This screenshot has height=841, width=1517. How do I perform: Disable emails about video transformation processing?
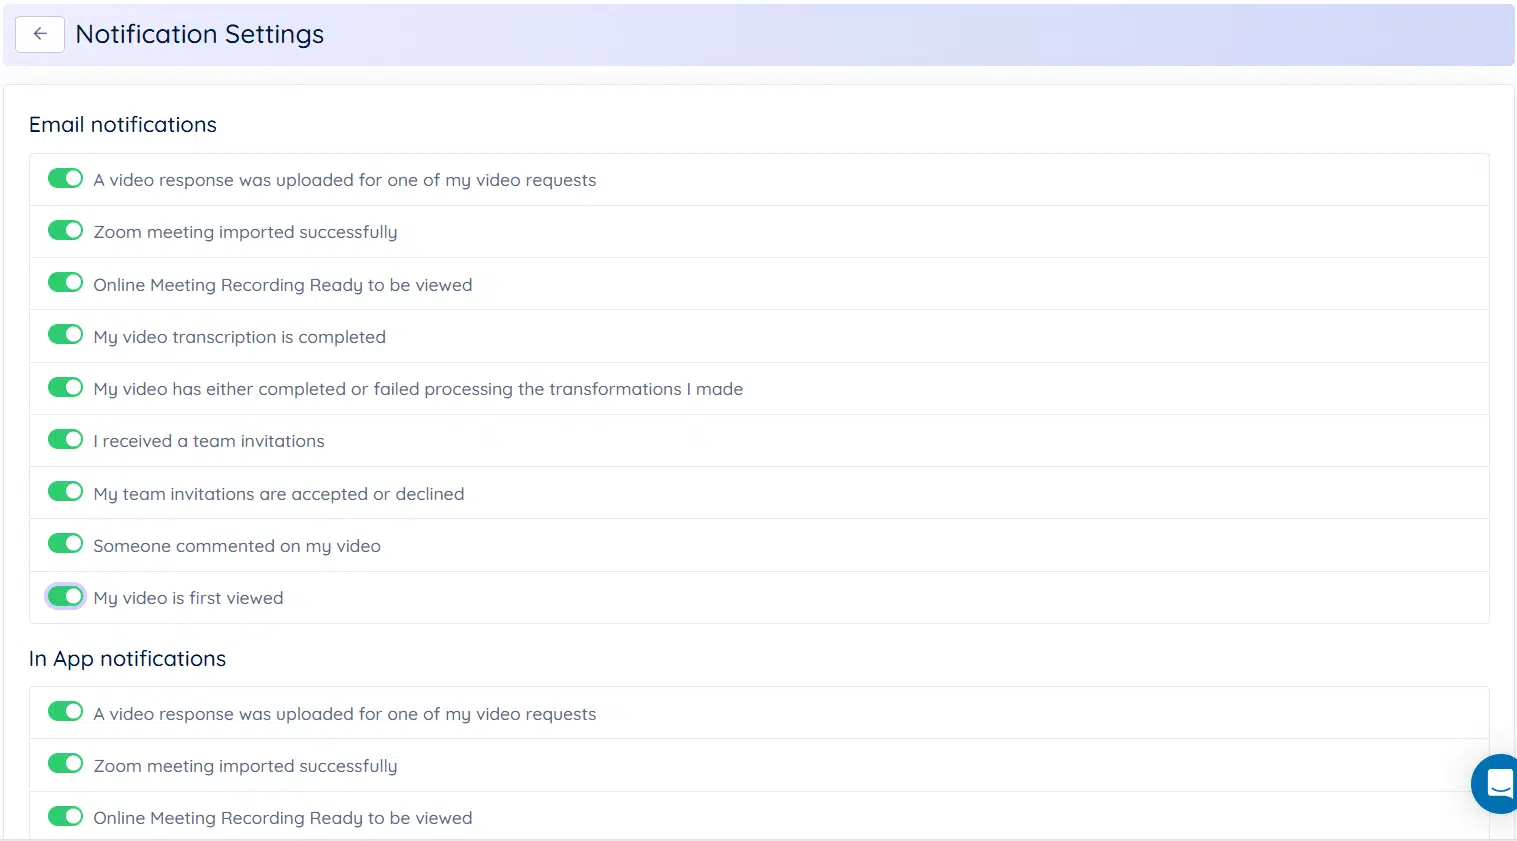[x=65, y=386]
